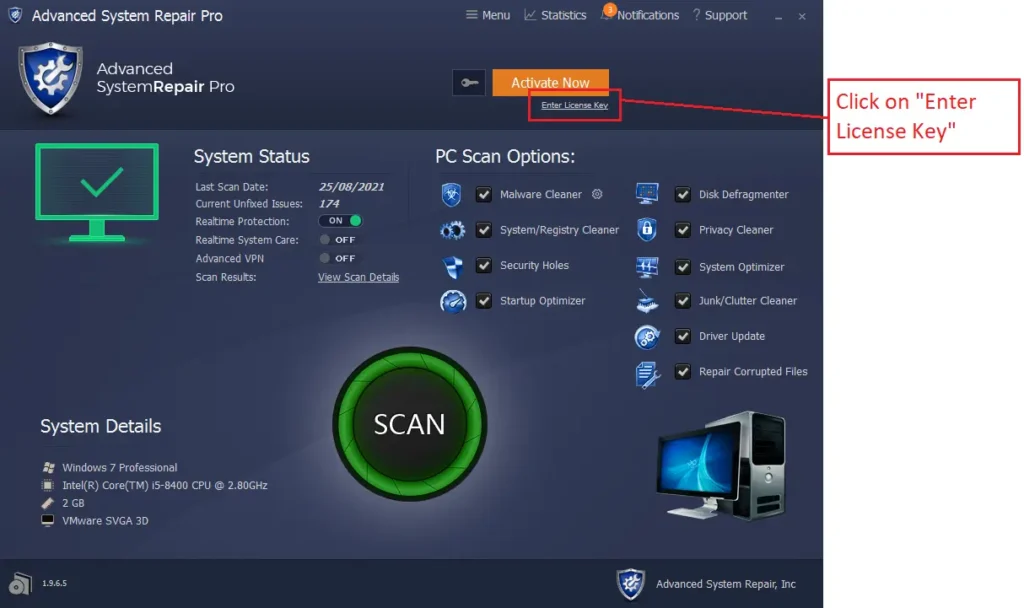
Task: Click the Disk Defragmenter monitor icon
Action: click(x=647, y=194)
